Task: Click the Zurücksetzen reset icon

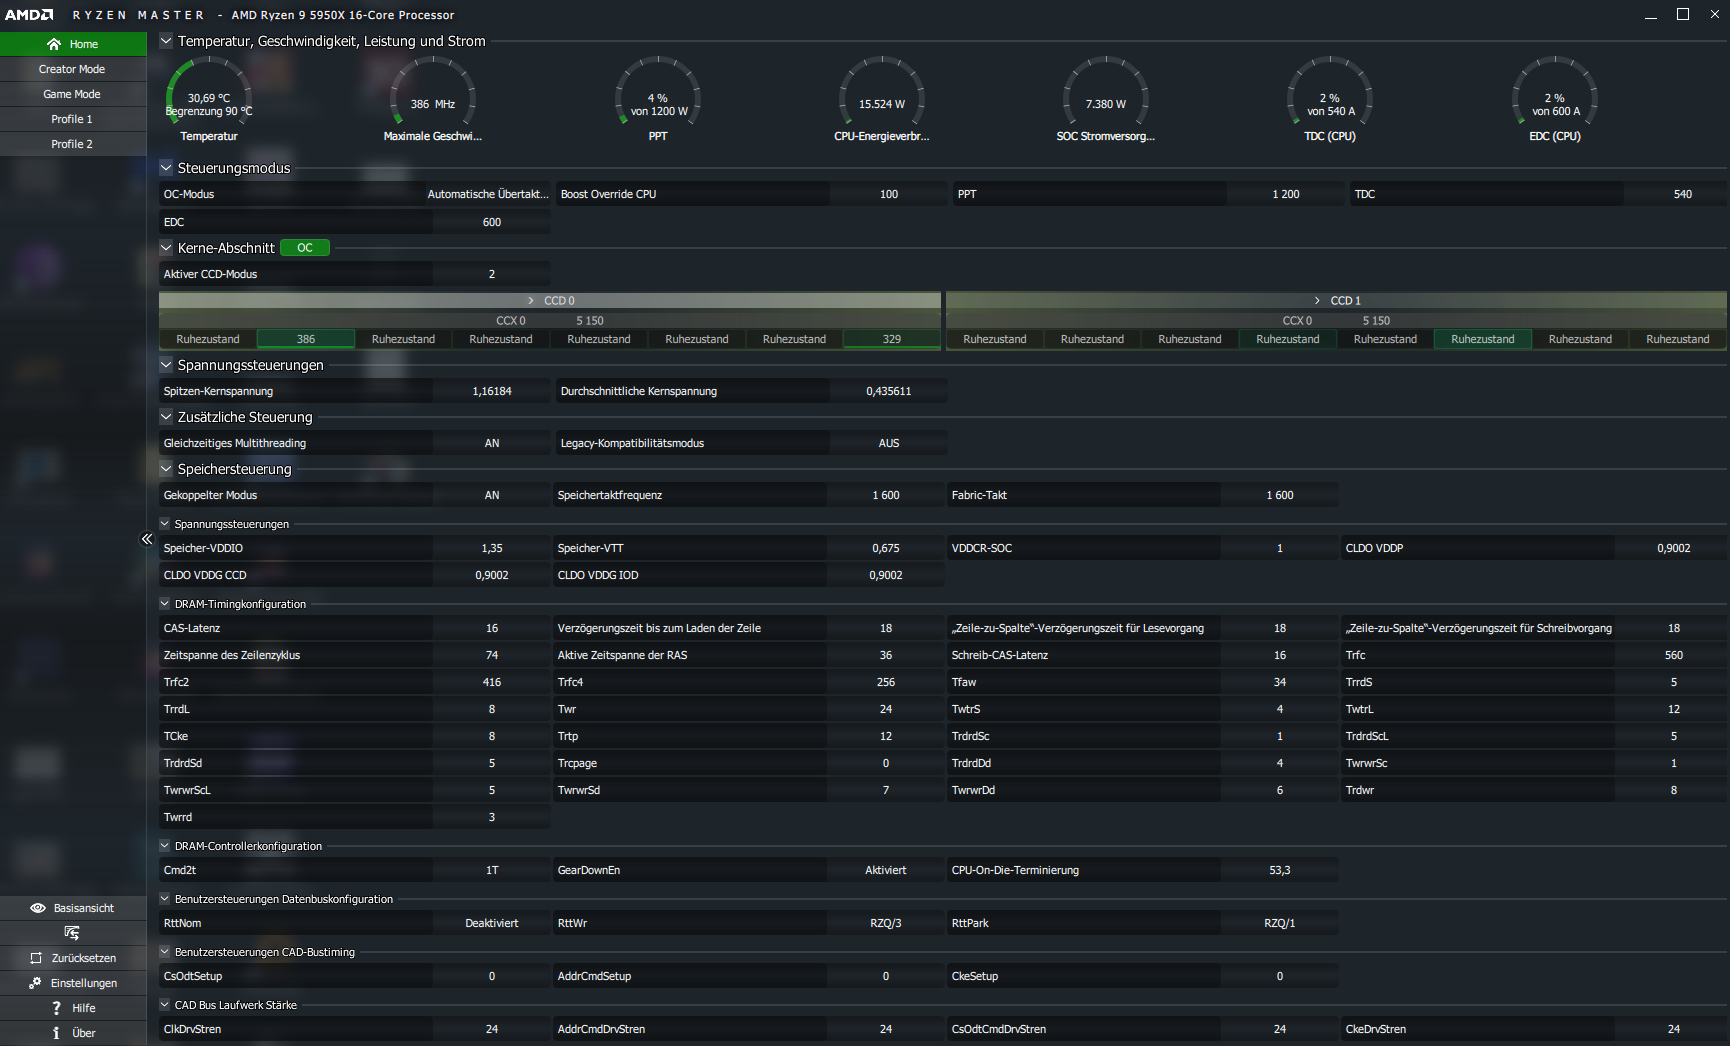Action: 36,958
